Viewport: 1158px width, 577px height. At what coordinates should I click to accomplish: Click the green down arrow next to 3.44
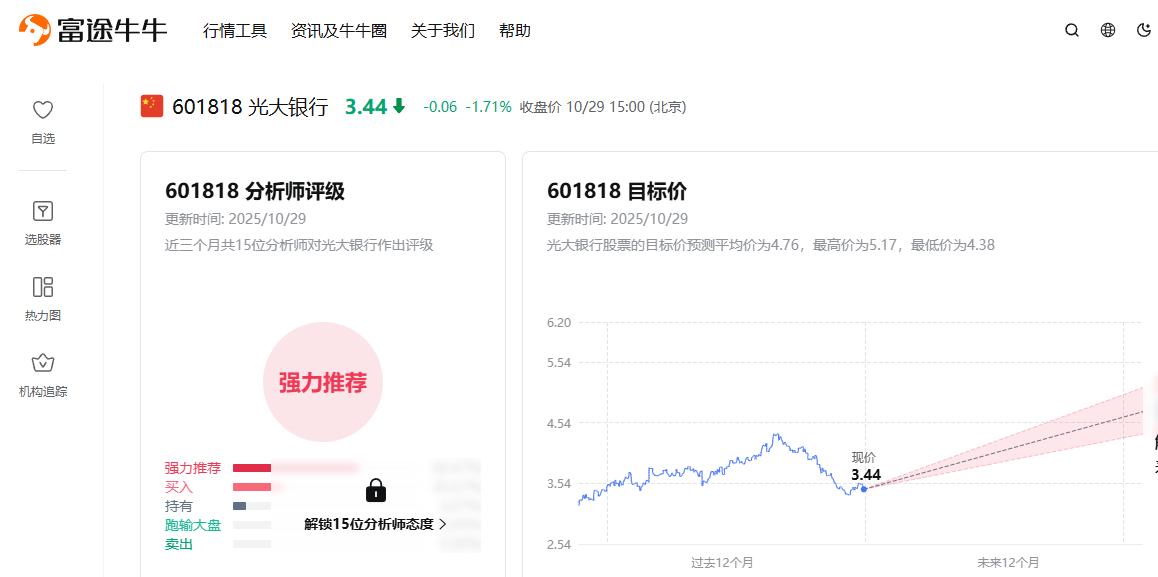coord(399,106)
